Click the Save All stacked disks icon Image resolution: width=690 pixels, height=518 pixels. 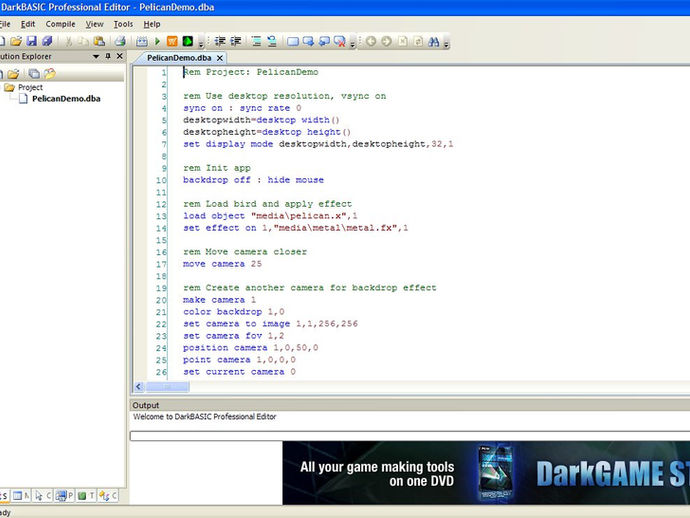click(x=47, y=41)
